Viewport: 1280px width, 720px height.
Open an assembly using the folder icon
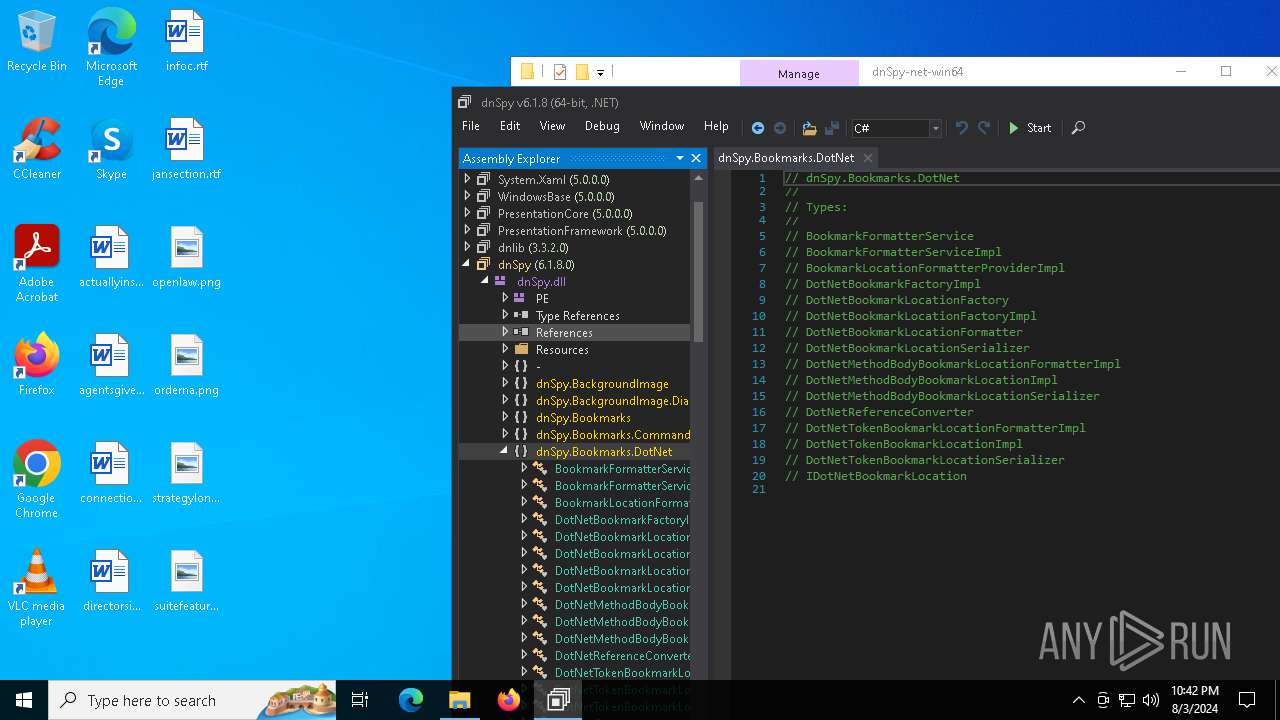tap(809, 128)
